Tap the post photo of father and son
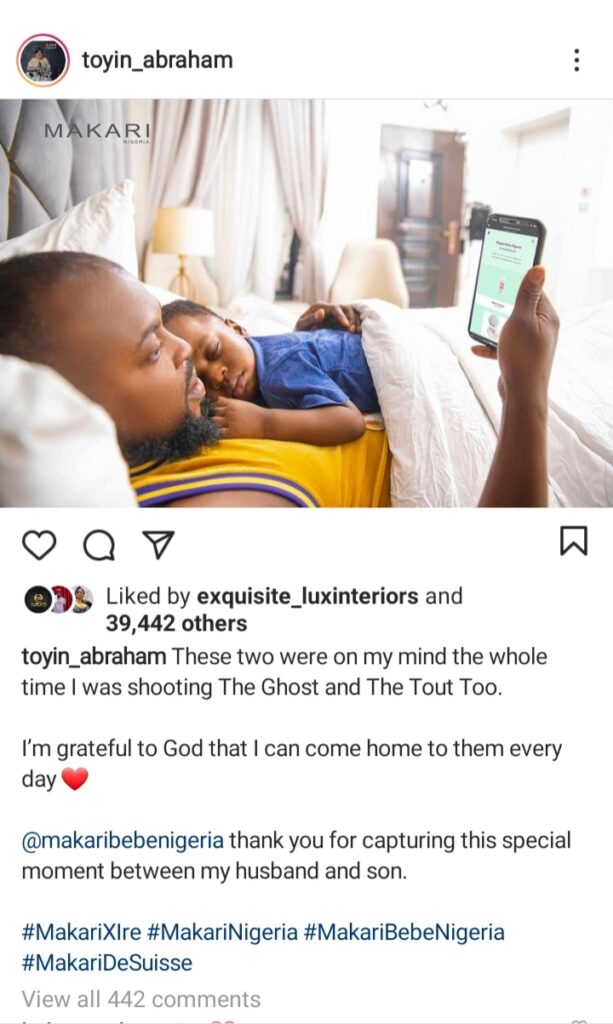Screen dimensions: 613x1024 coord(306,303)
